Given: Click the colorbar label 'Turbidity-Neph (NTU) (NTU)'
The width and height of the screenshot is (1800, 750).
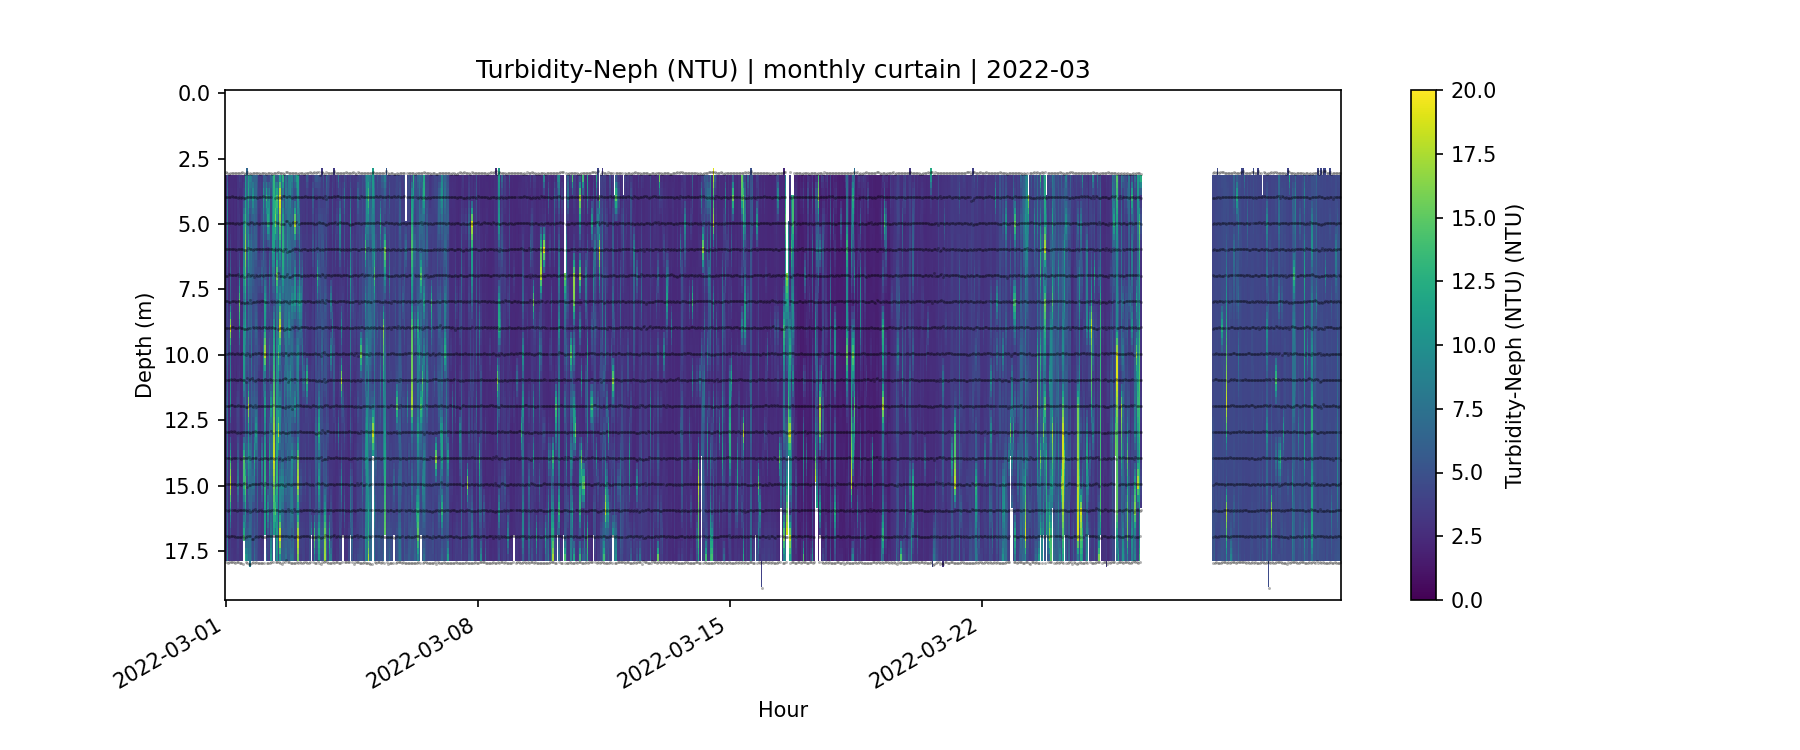Looking at the screenshot, I should tap(1513, 346).
